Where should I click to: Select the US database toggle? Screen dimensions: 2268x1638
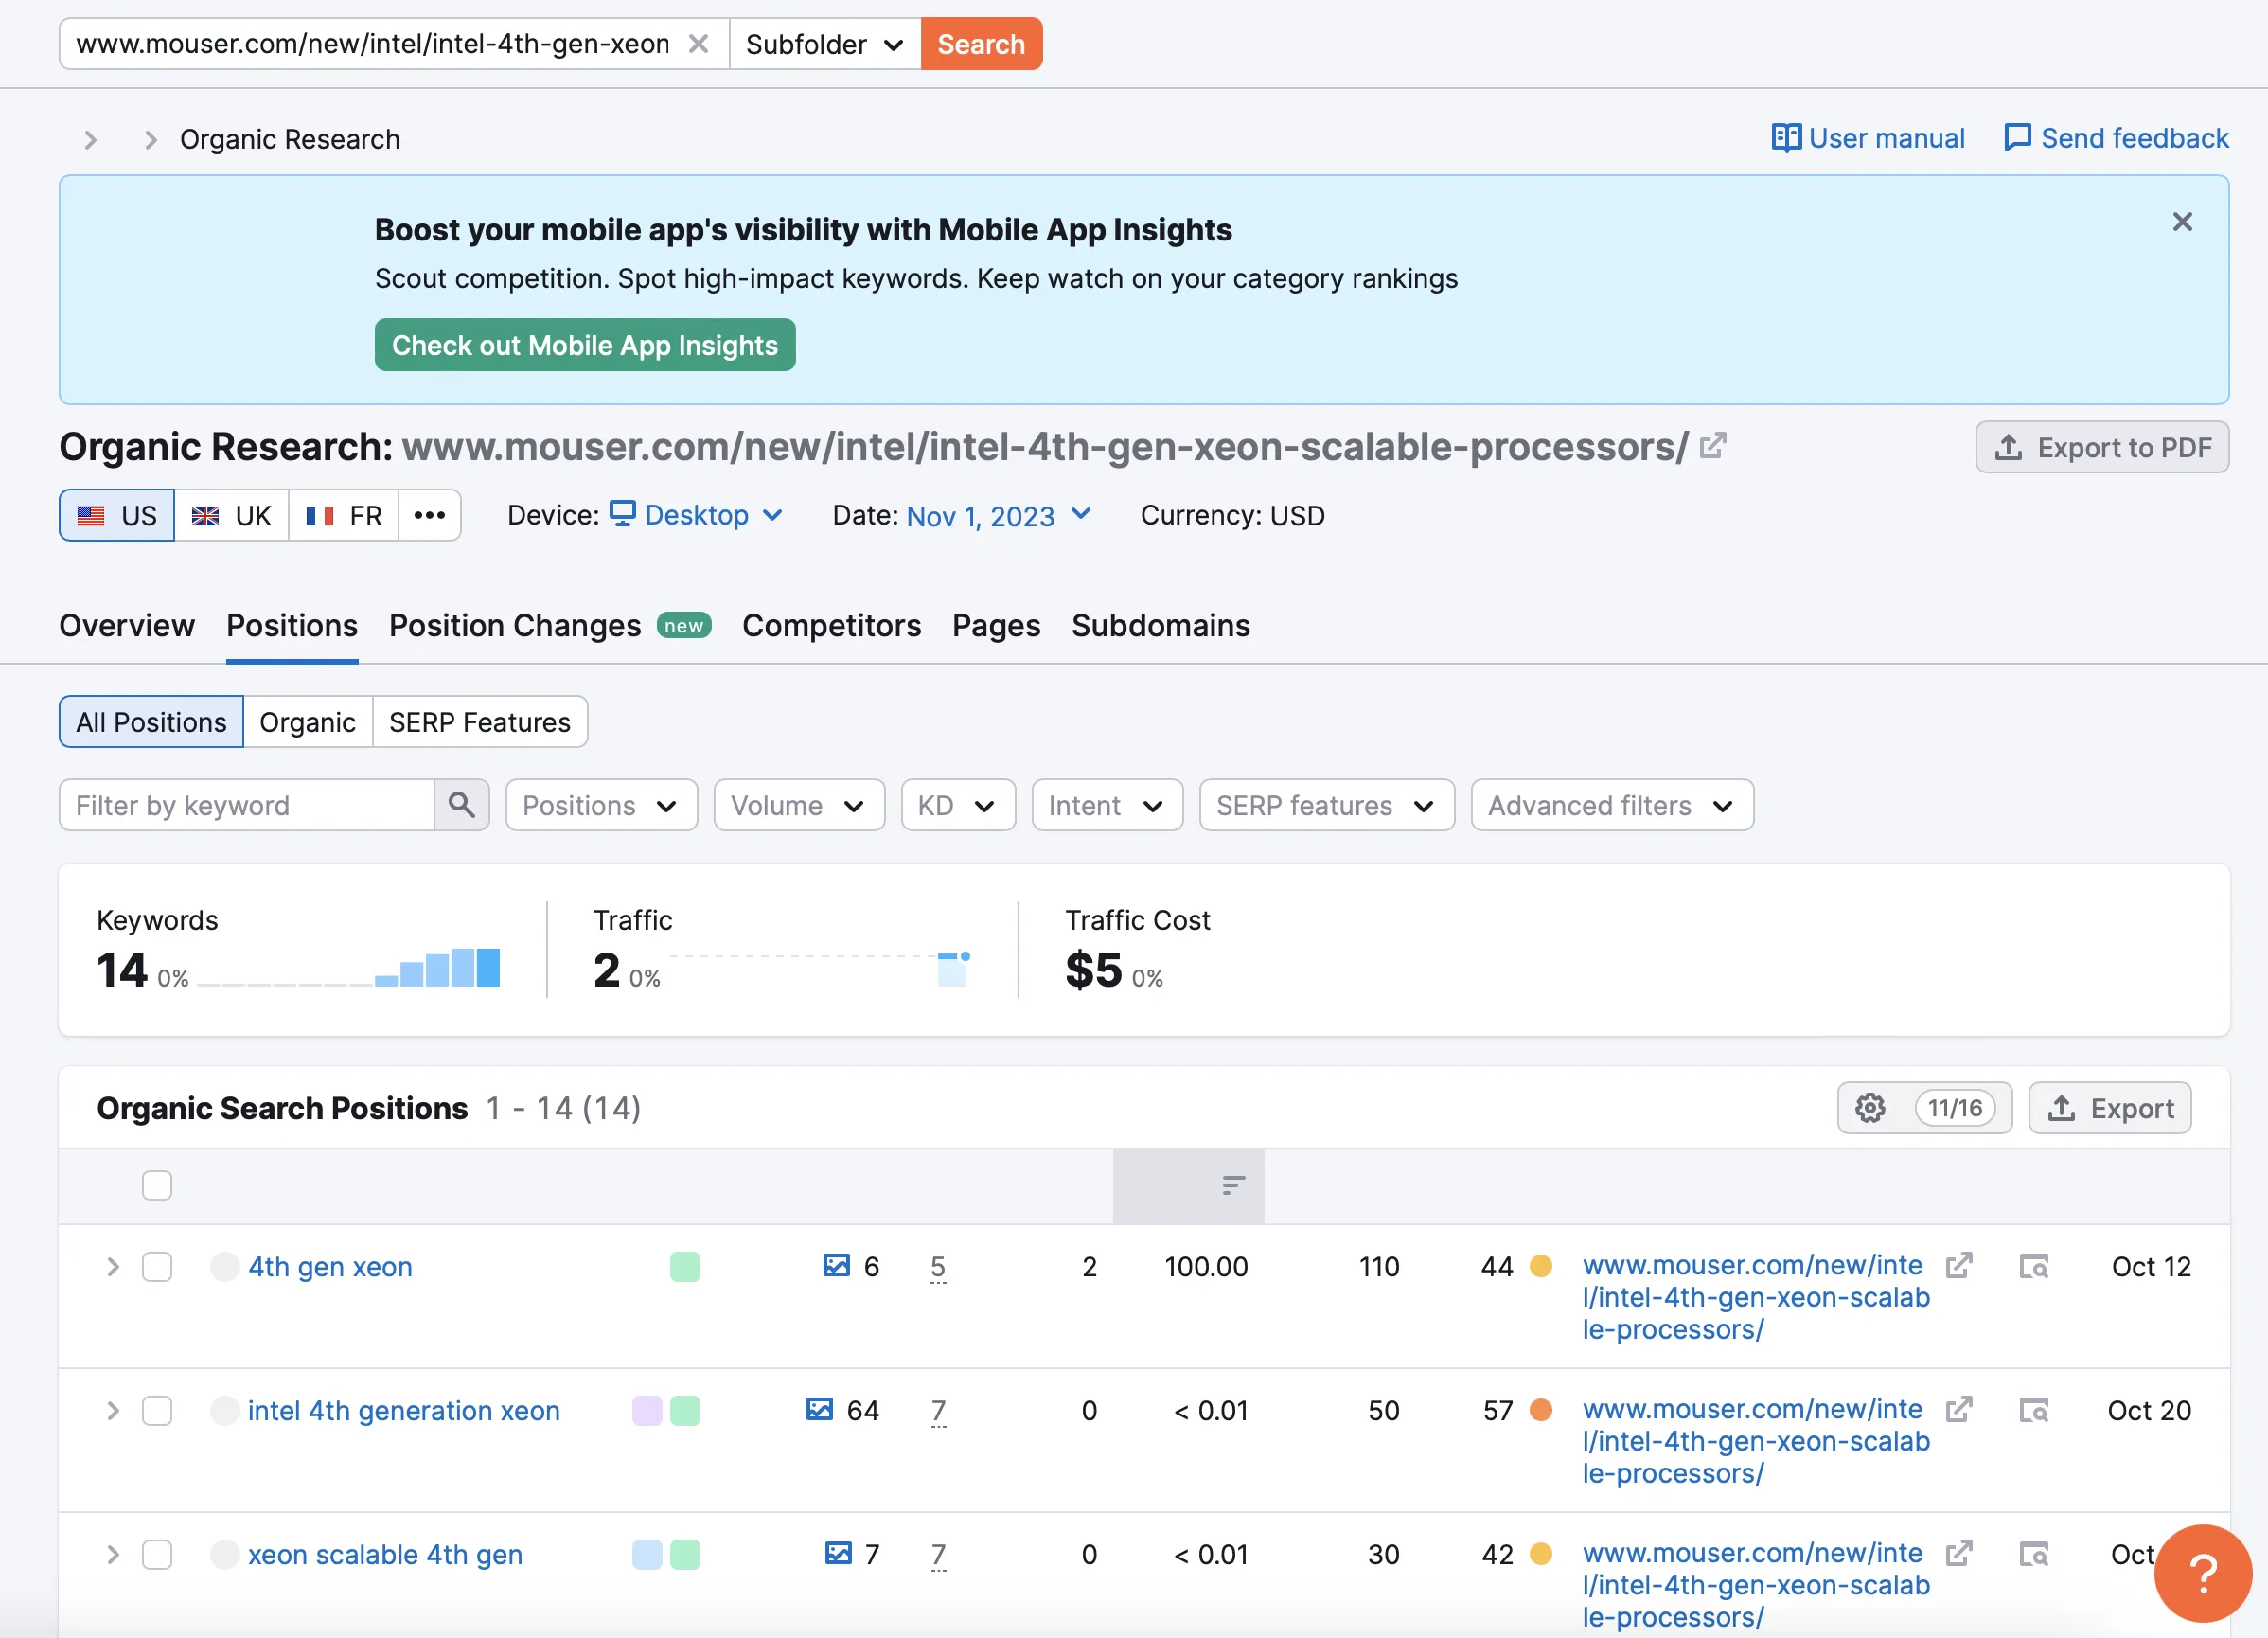tap(117, 515)
